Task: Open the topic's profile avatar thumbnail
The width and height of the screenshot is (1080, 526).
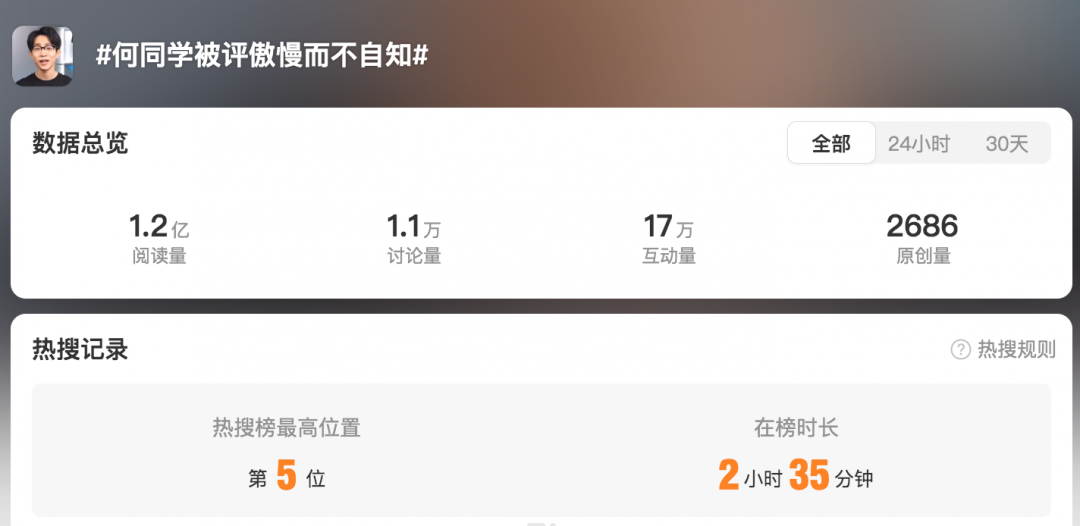Action: 43,56
